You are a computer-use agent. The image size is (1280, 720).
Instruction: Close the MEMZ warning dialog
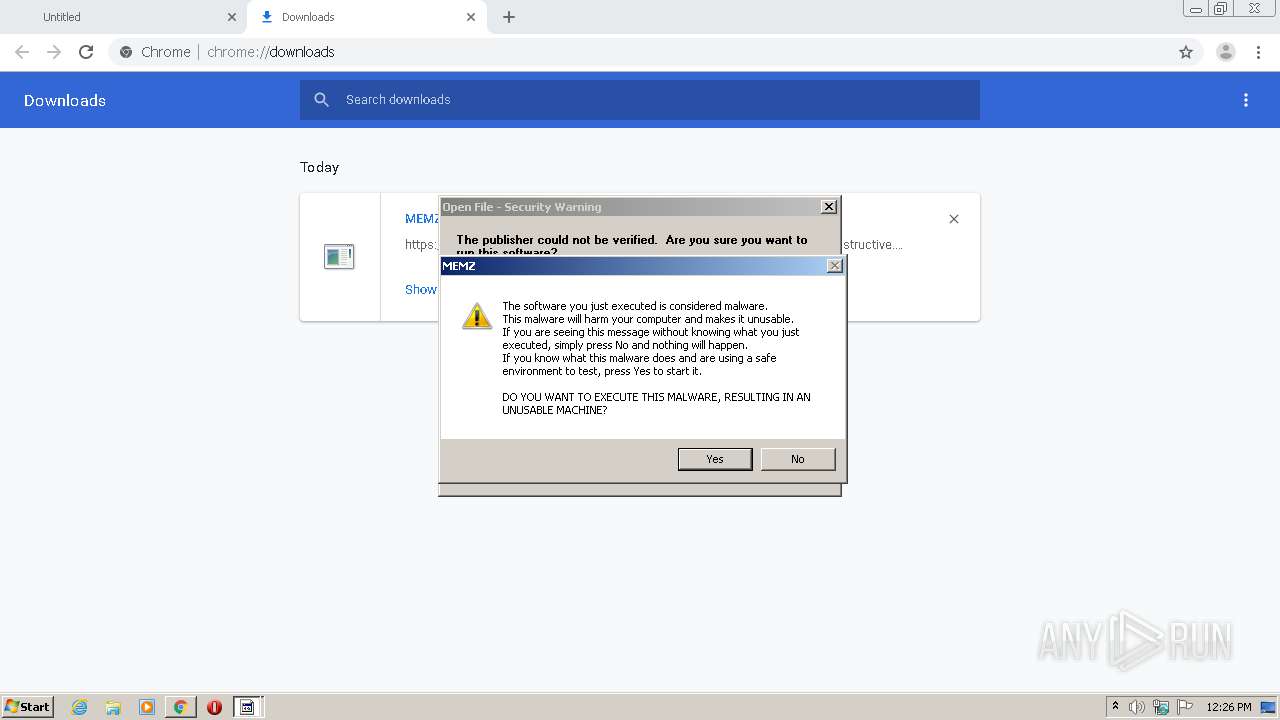835,266
